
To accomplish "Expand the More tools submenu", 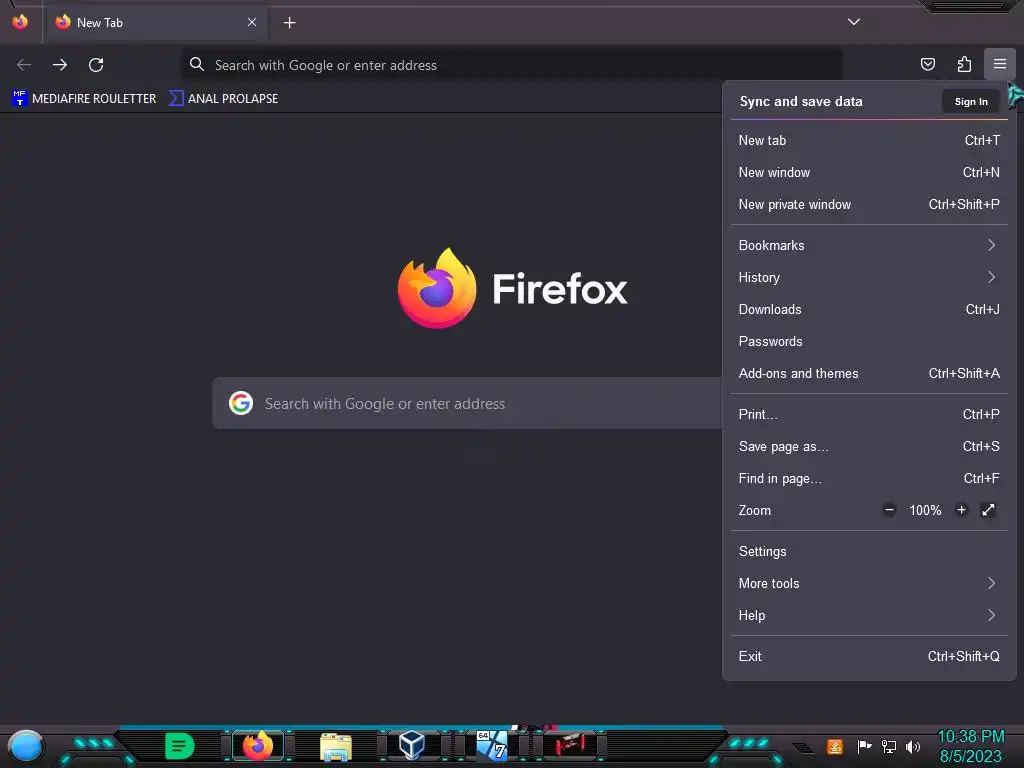I will point(869,583).
